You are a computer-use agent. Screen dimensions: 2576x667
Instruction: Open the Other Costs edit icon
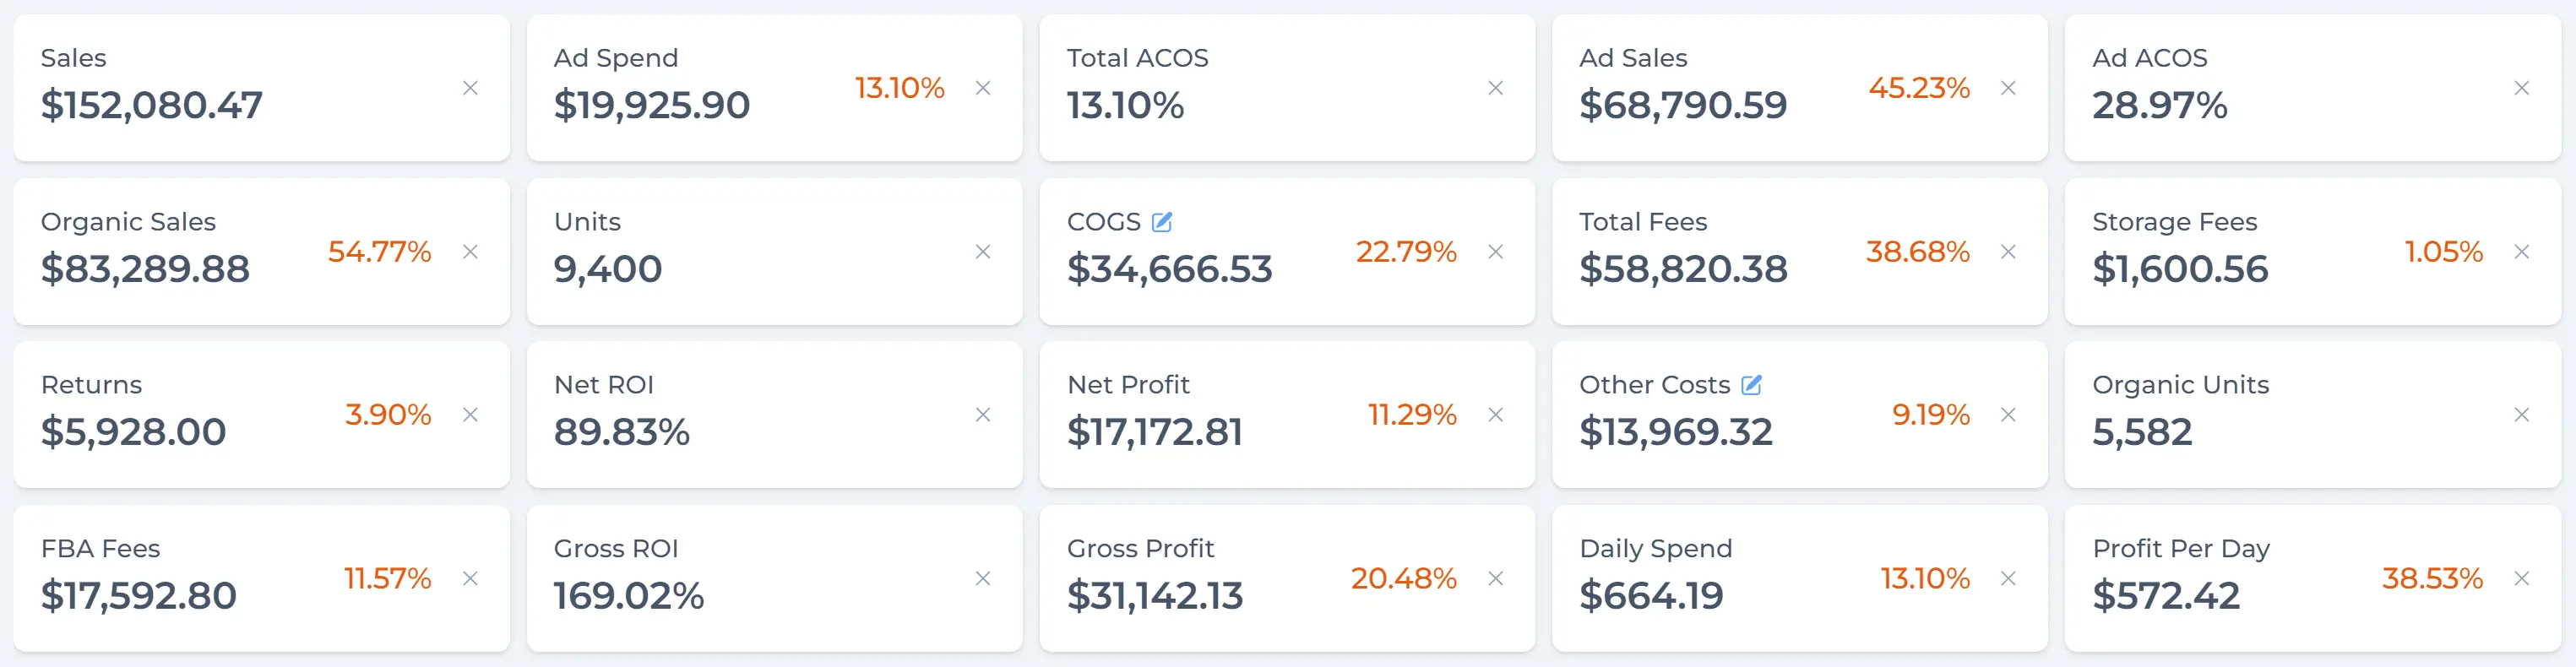pos(1751,385)
